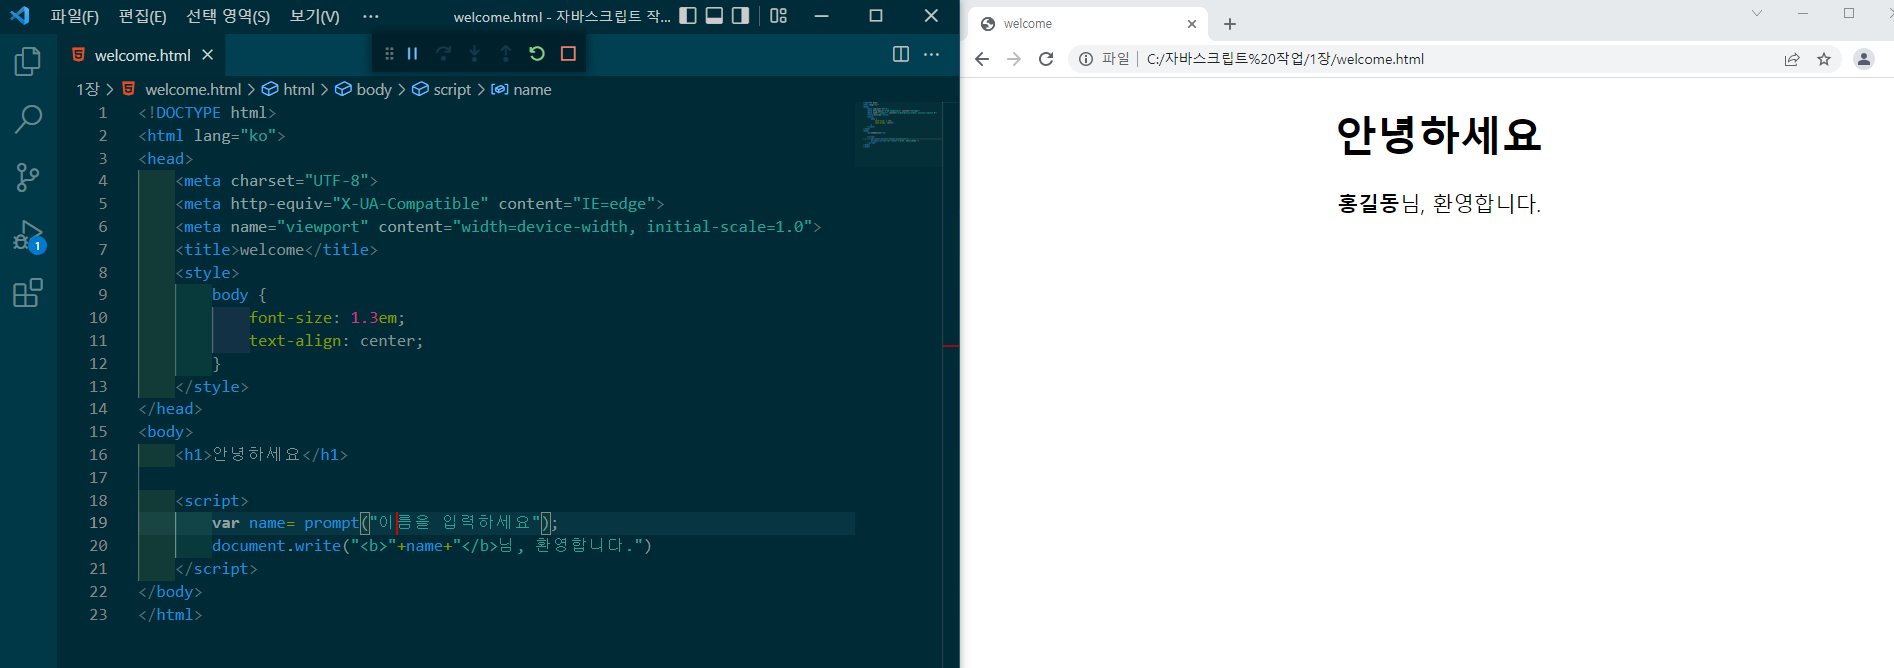The width and height of the screenshot is (1894, 668).
Task: Stop the debug session
Action: 568,54
